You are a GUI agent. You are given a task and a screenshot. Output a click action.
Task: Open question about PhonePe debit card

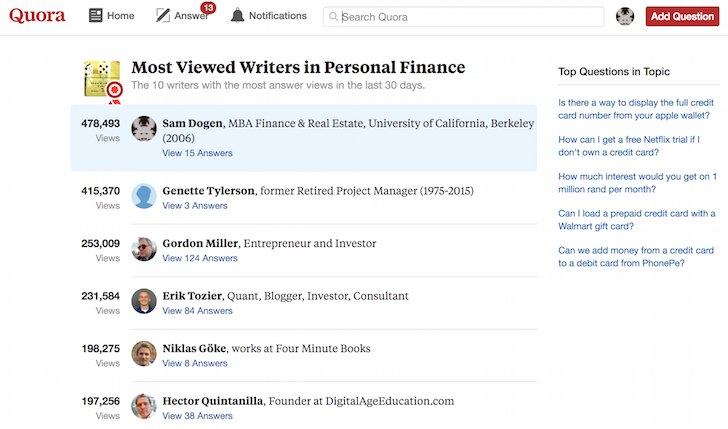(x=636, y=257)
